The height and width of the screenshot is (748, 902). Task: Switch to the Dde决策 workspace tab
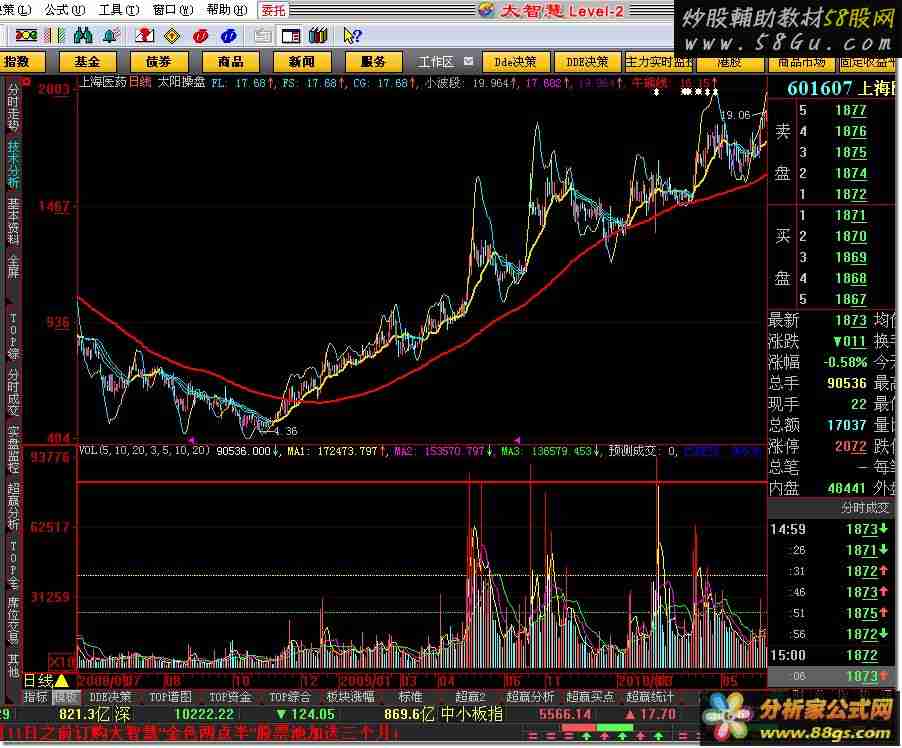(x=515, y=62)
